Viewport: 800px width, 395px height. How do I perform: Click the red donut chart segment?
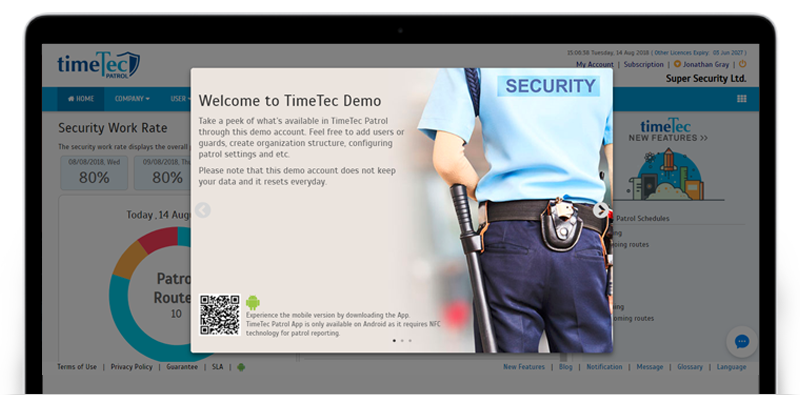159,239
